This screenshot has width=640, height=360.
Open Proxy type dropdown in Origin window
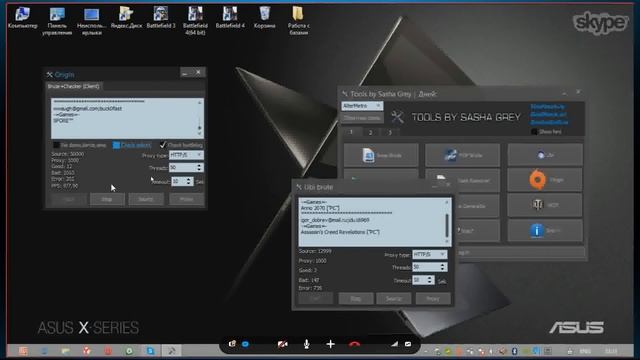tap(186, 155)
